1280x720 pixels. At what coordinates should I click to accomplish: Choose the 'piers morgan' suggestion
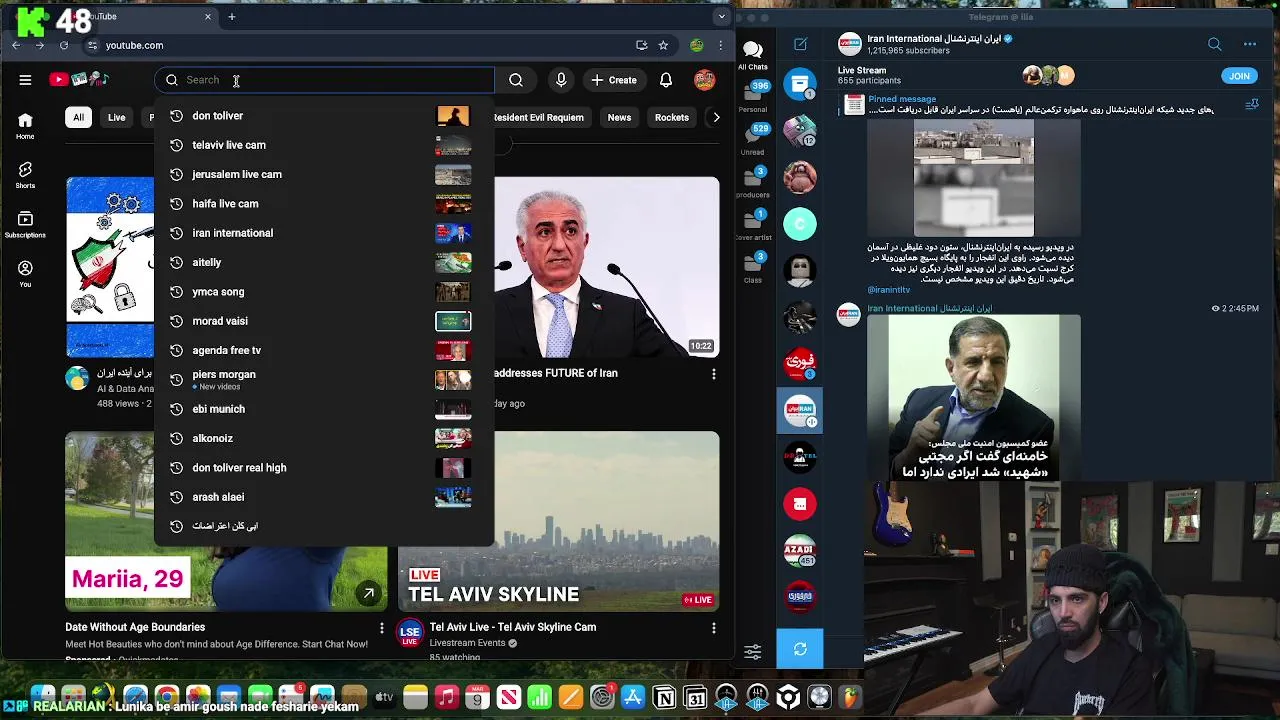tap(324, 380)
